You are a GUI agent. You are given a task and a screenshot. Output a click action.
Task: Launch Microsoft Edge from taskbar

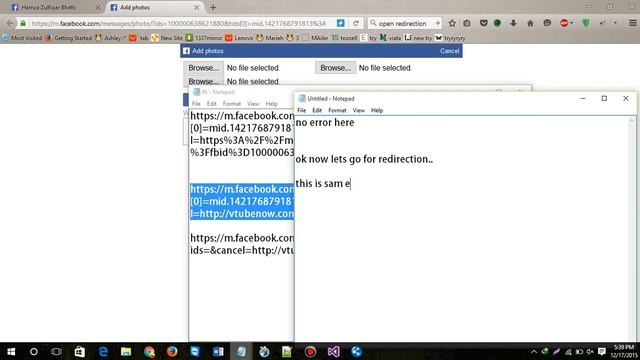pyautogui.click(x=102, y=351)
